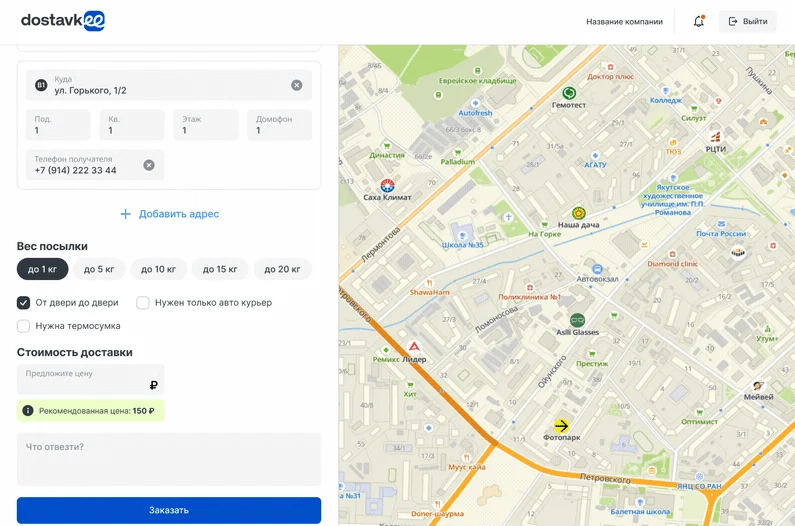Select weight до 20 кг
The height and width of the screenshot is (526, 795).
pyautogui.click(x=282, y=269)
